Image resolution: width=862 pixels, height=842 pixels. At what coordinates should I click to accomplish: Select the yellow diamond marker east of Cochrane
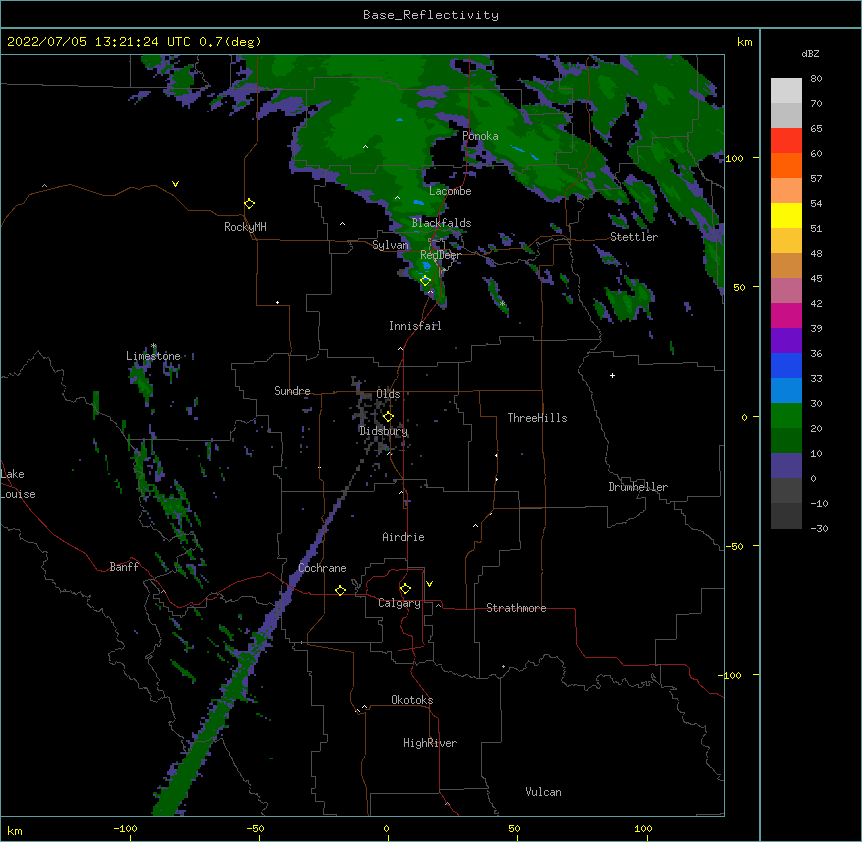(x=340, y=590)
